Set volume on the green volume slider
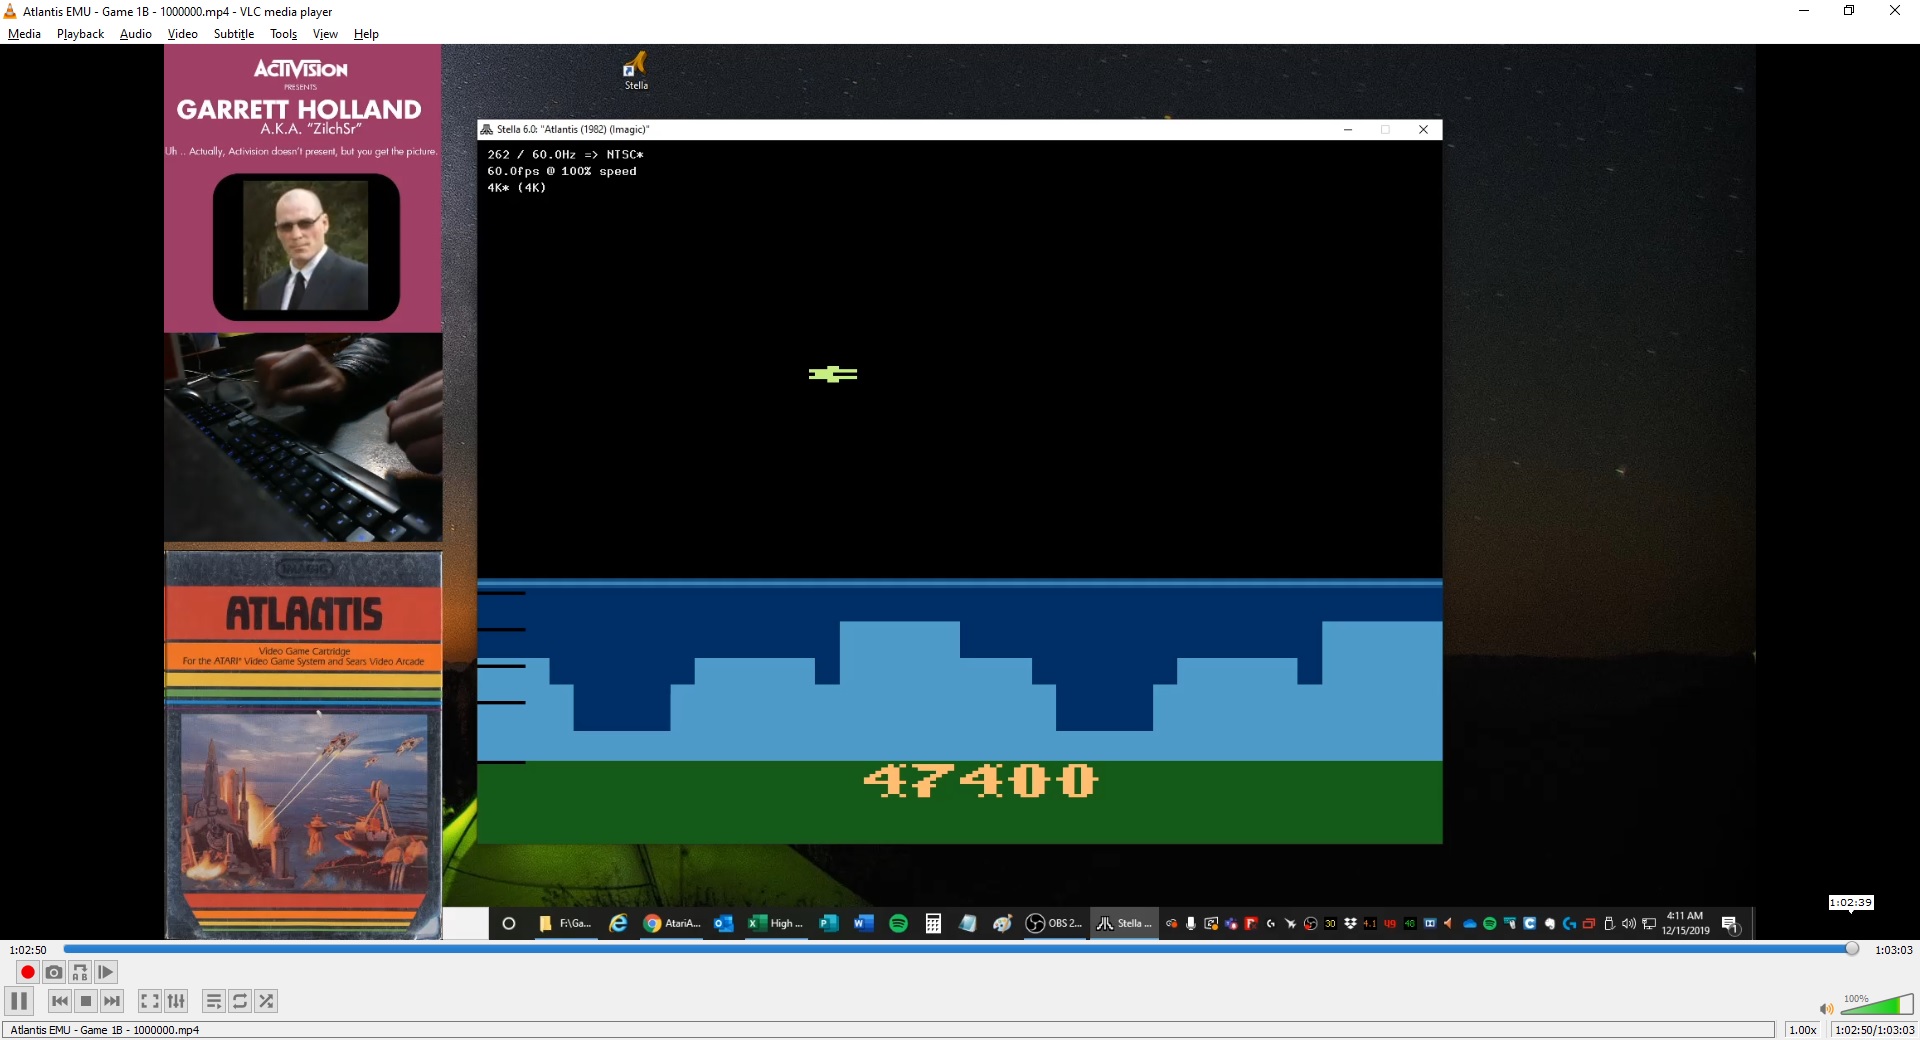Image resolution: width=1920 pixels, height=1040 pixels. pyautogui.click(x=1877, y=1004)
